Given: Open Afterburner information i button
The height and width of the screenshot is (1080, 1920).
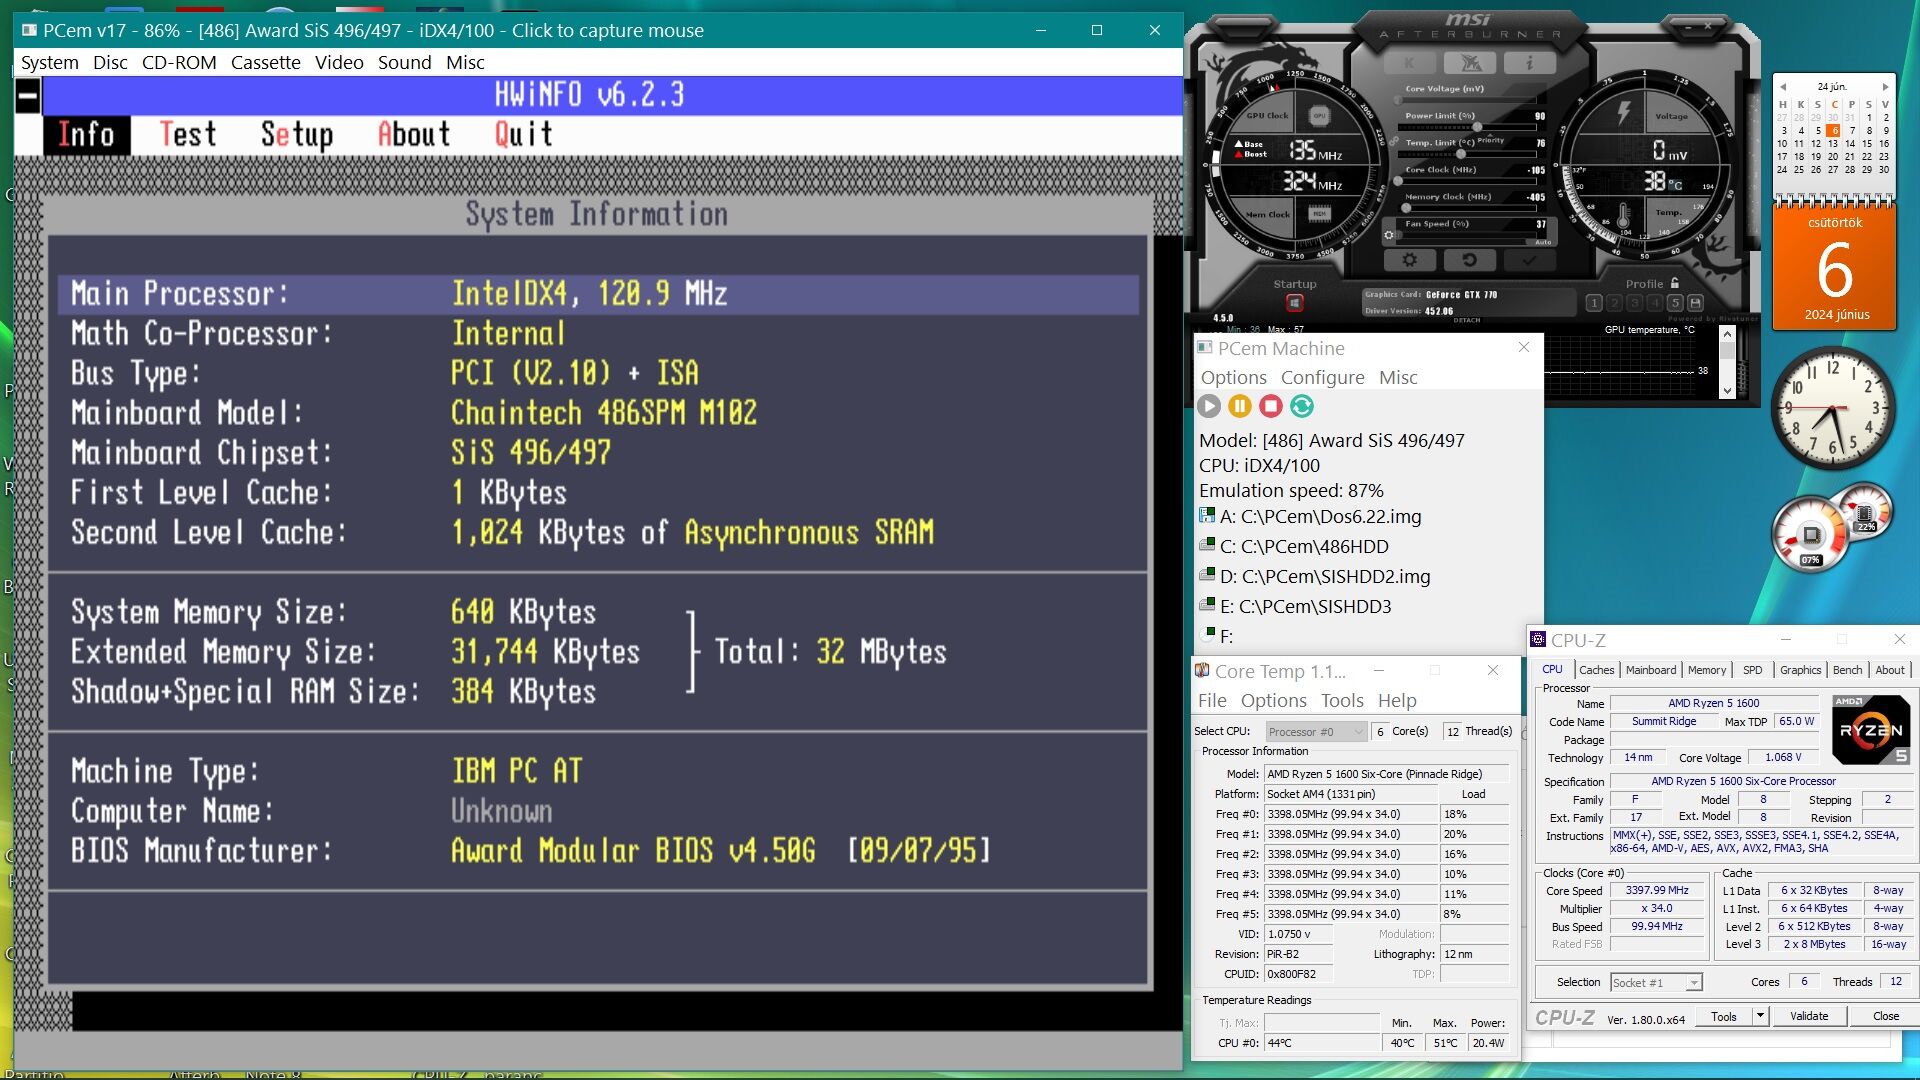Looking at the screenshot, I should pyautogui.click(x=1530, y=63).
